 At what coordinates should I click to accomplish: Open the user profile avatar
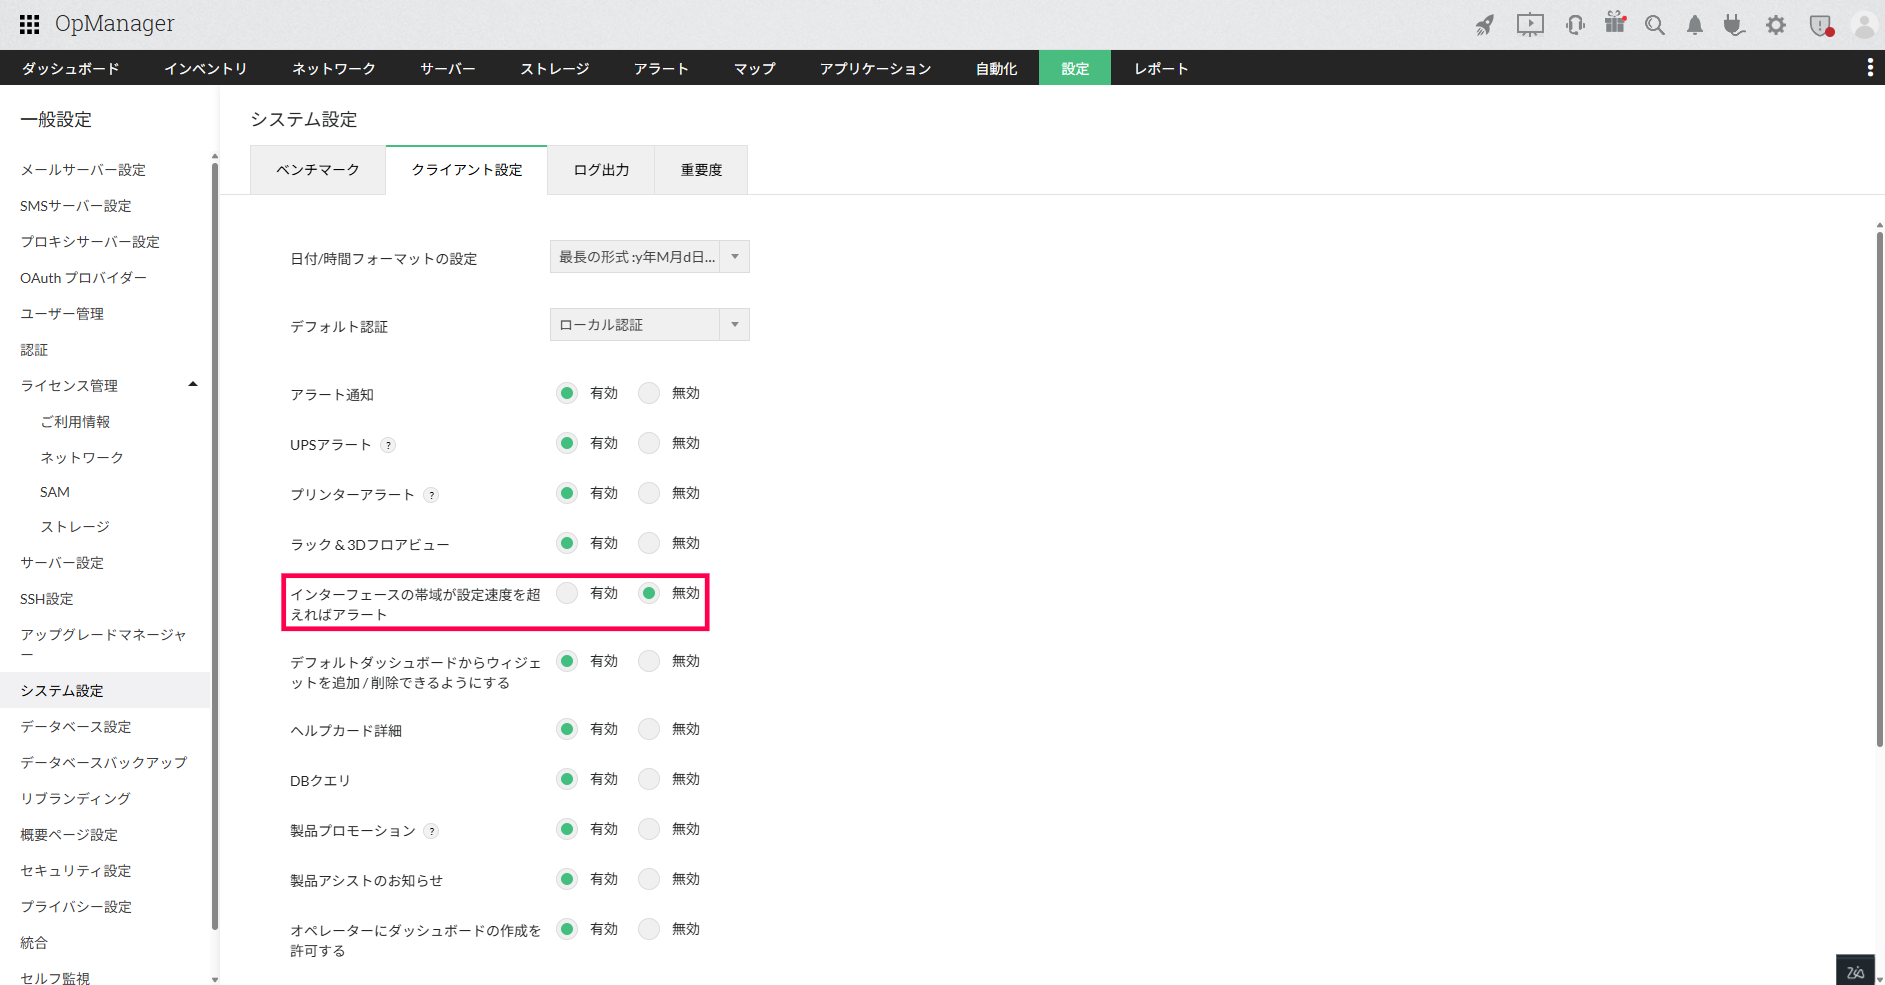(1864, 25)
